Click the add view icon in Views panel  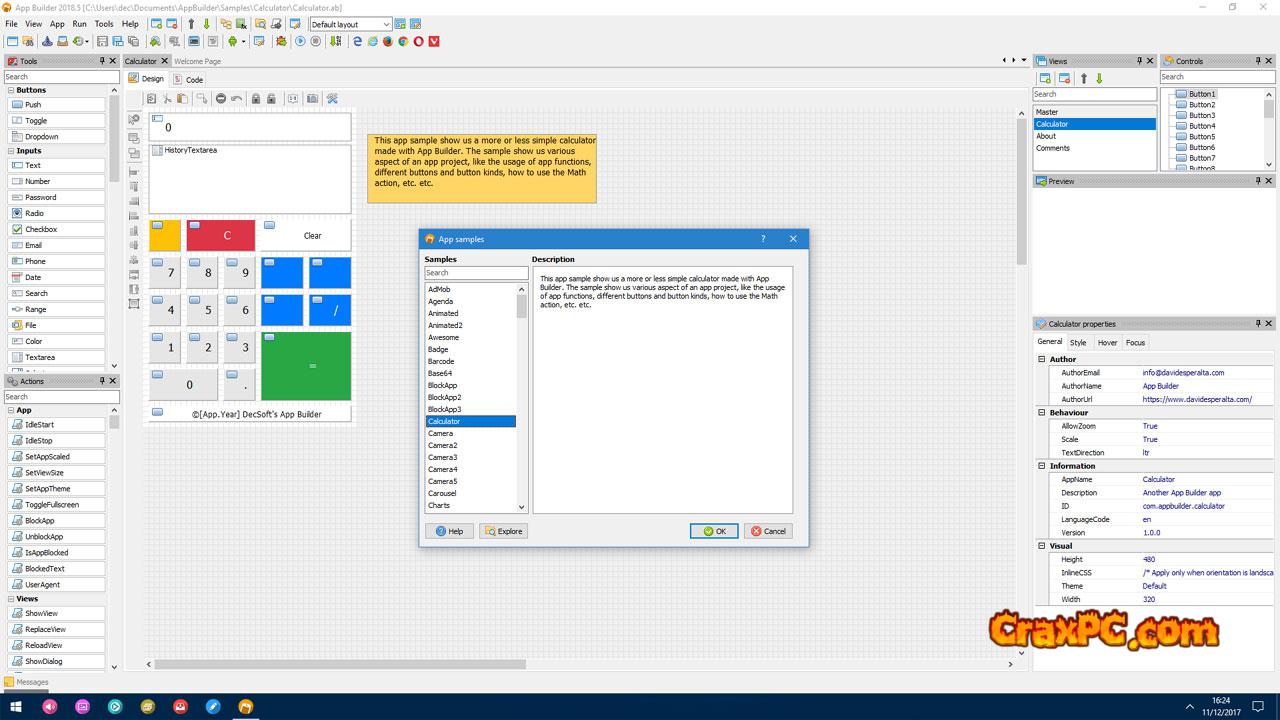point(1045,78)
